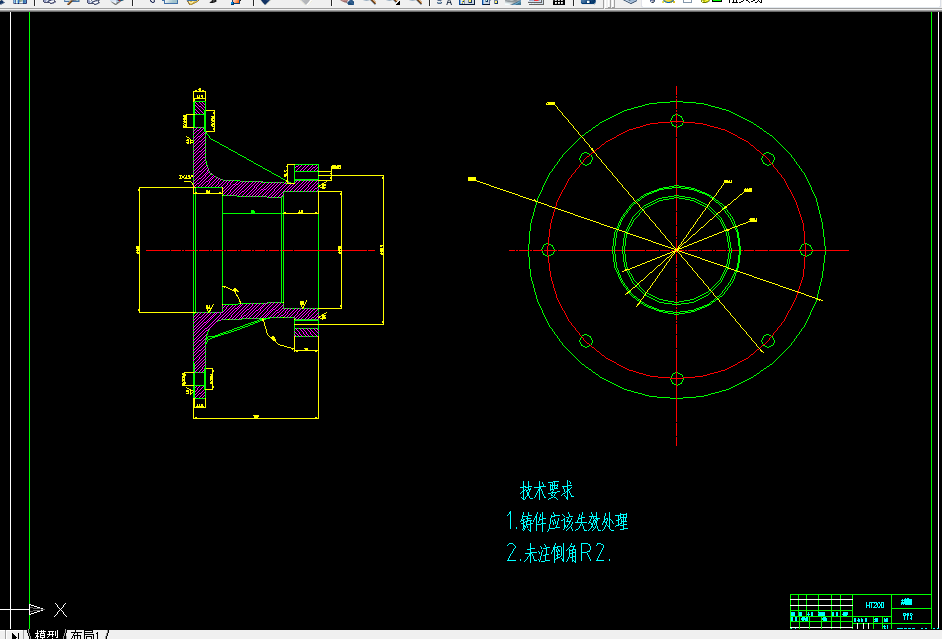This screenshot has width=942, height=639.
Task: Pick the leftmost bolt hole on flange circle view
Action: (548, 250)
